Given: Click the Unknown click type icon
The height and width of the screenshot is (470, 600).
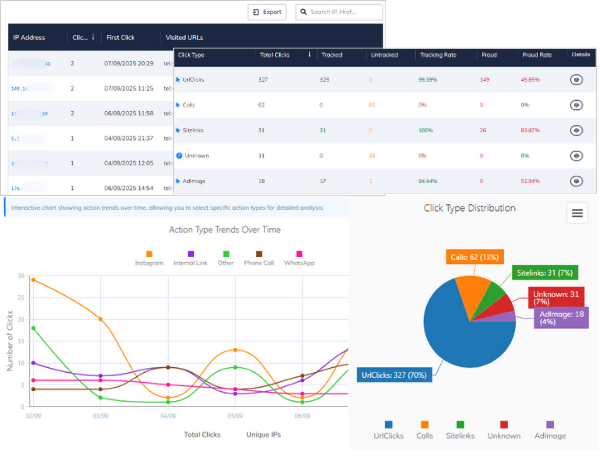Looking at the screenshot, I should click(179, 155).
